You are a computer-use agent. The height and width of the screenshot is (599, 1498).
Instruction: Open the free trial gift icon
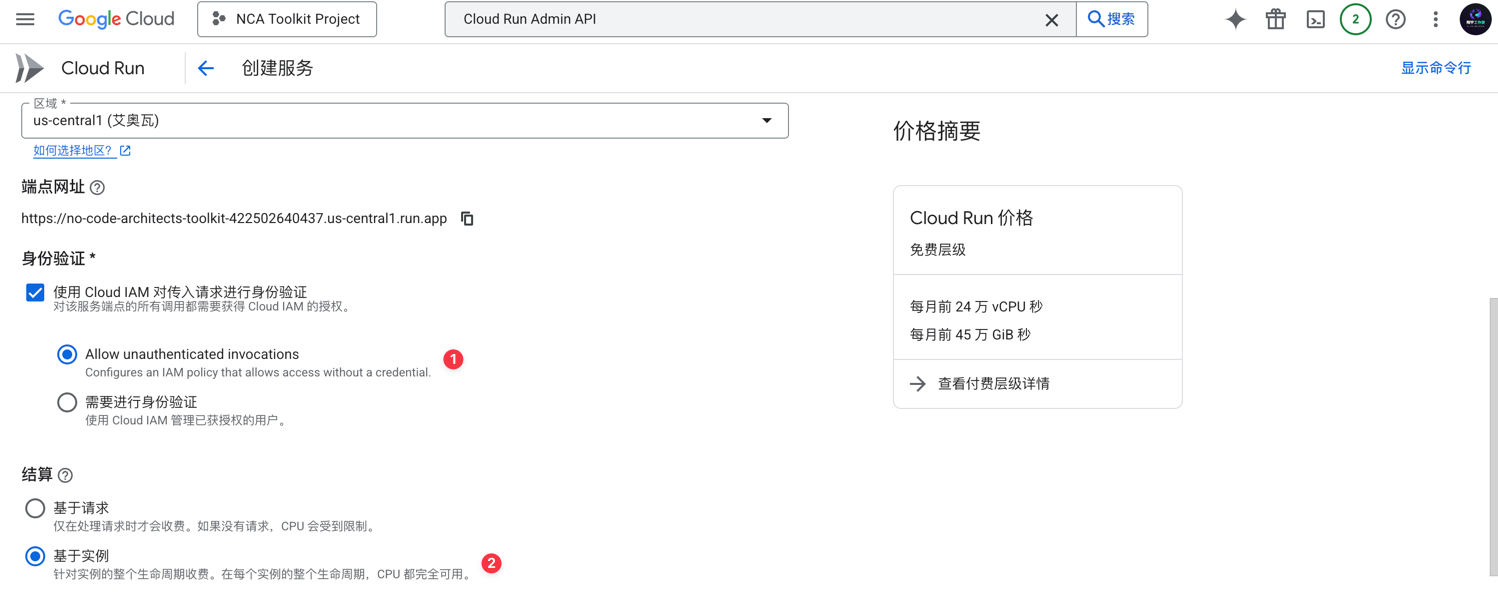1275,18
